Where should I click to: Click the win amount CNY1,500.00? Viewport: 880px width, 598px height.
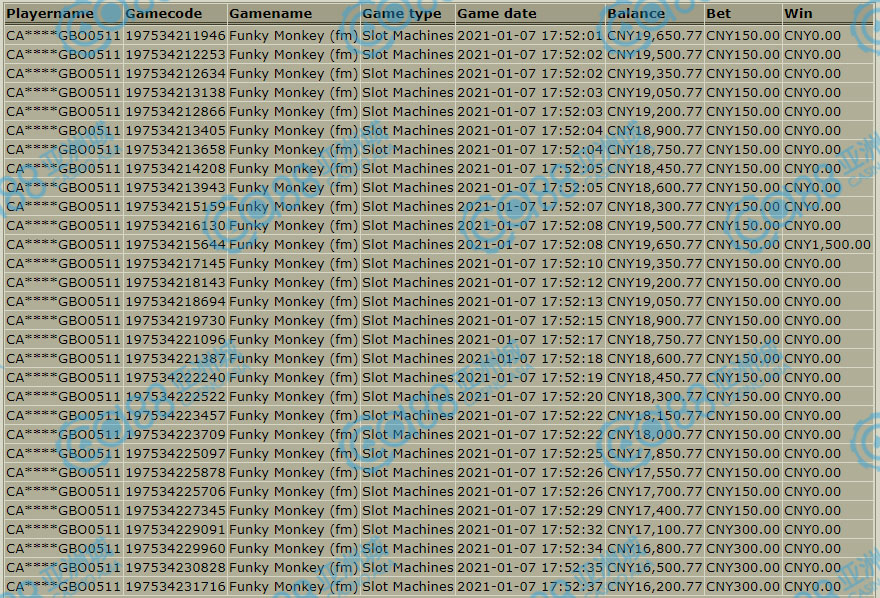[x=827, y=245]
